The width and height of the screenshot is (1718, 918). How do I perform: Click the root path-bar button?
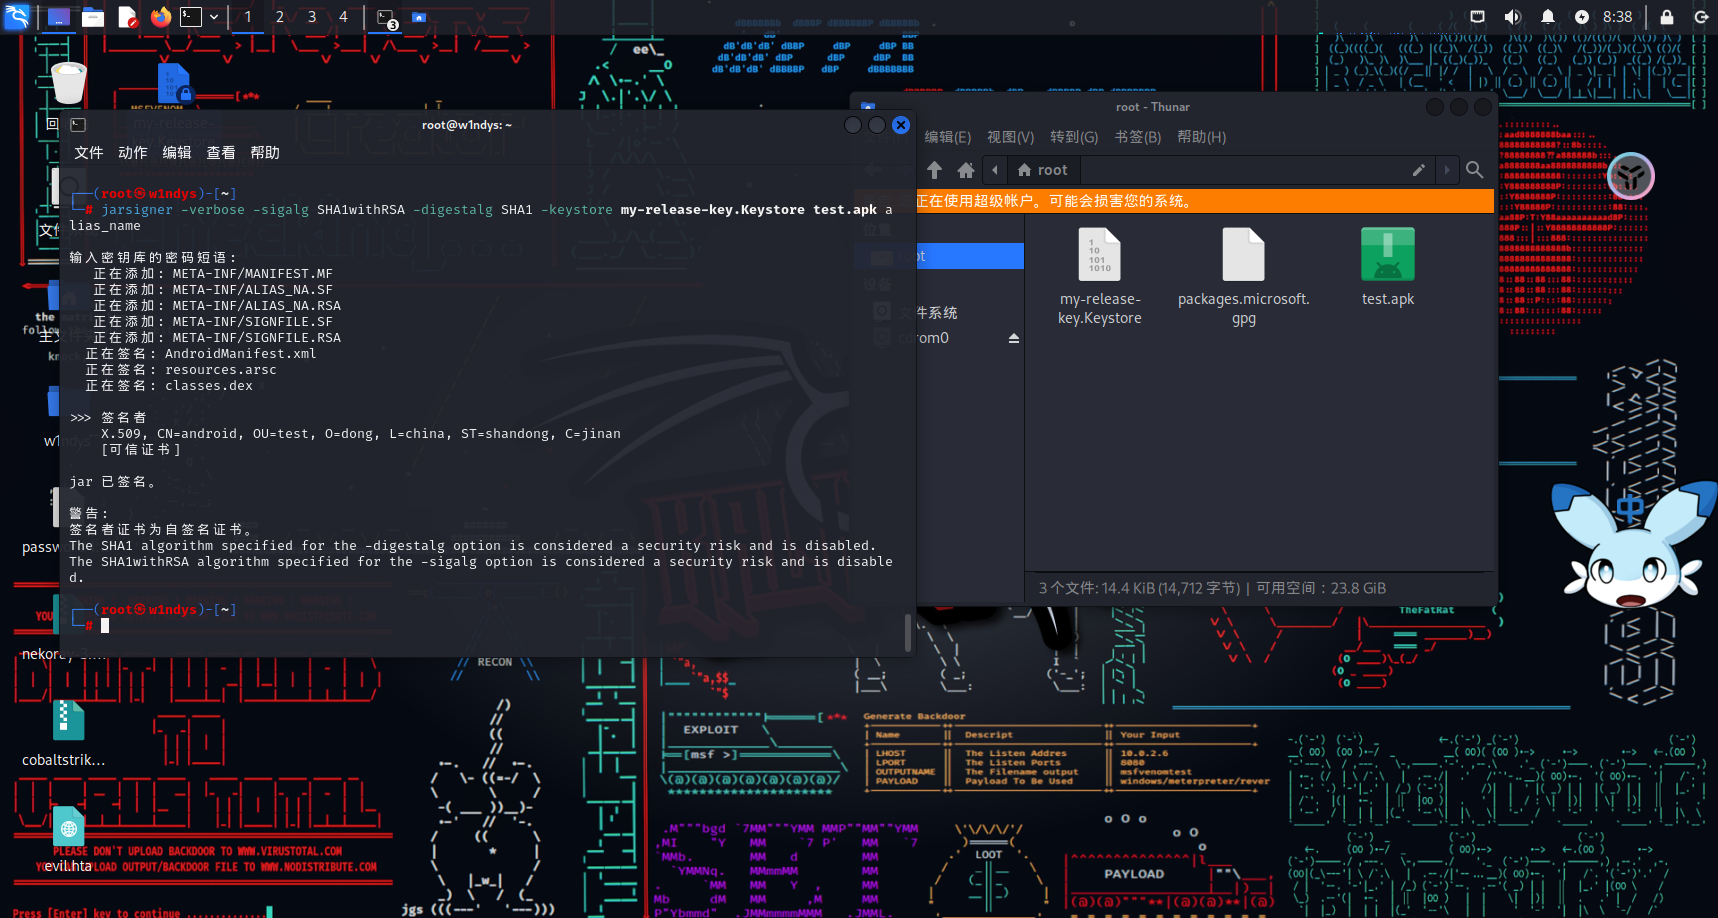[1042, 170]
